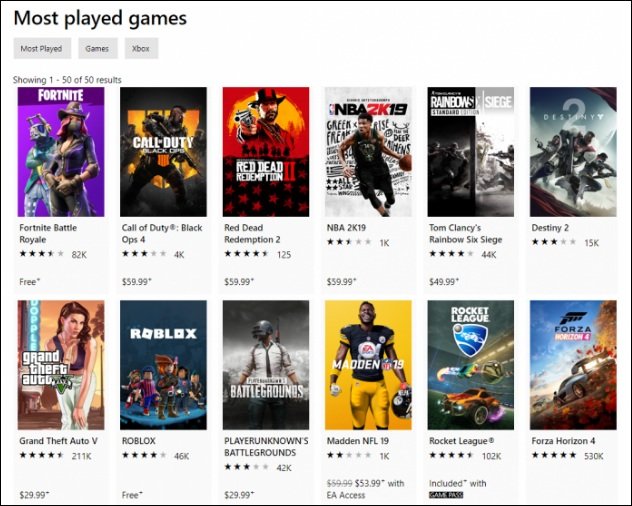This screenshot has height=506, width=632.
Task: Click Destiny 2 star rating 15K
Action: click(x=565, y=242)
